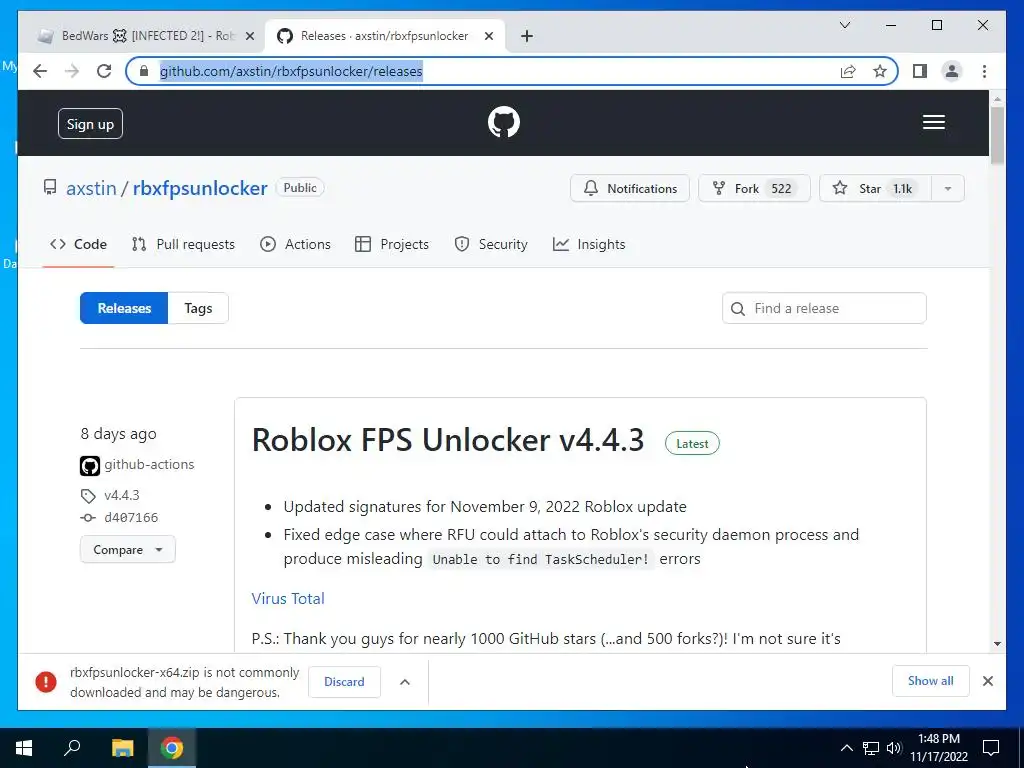Star the repository
Screen dimensions: 1024x768
pos(875,189)
